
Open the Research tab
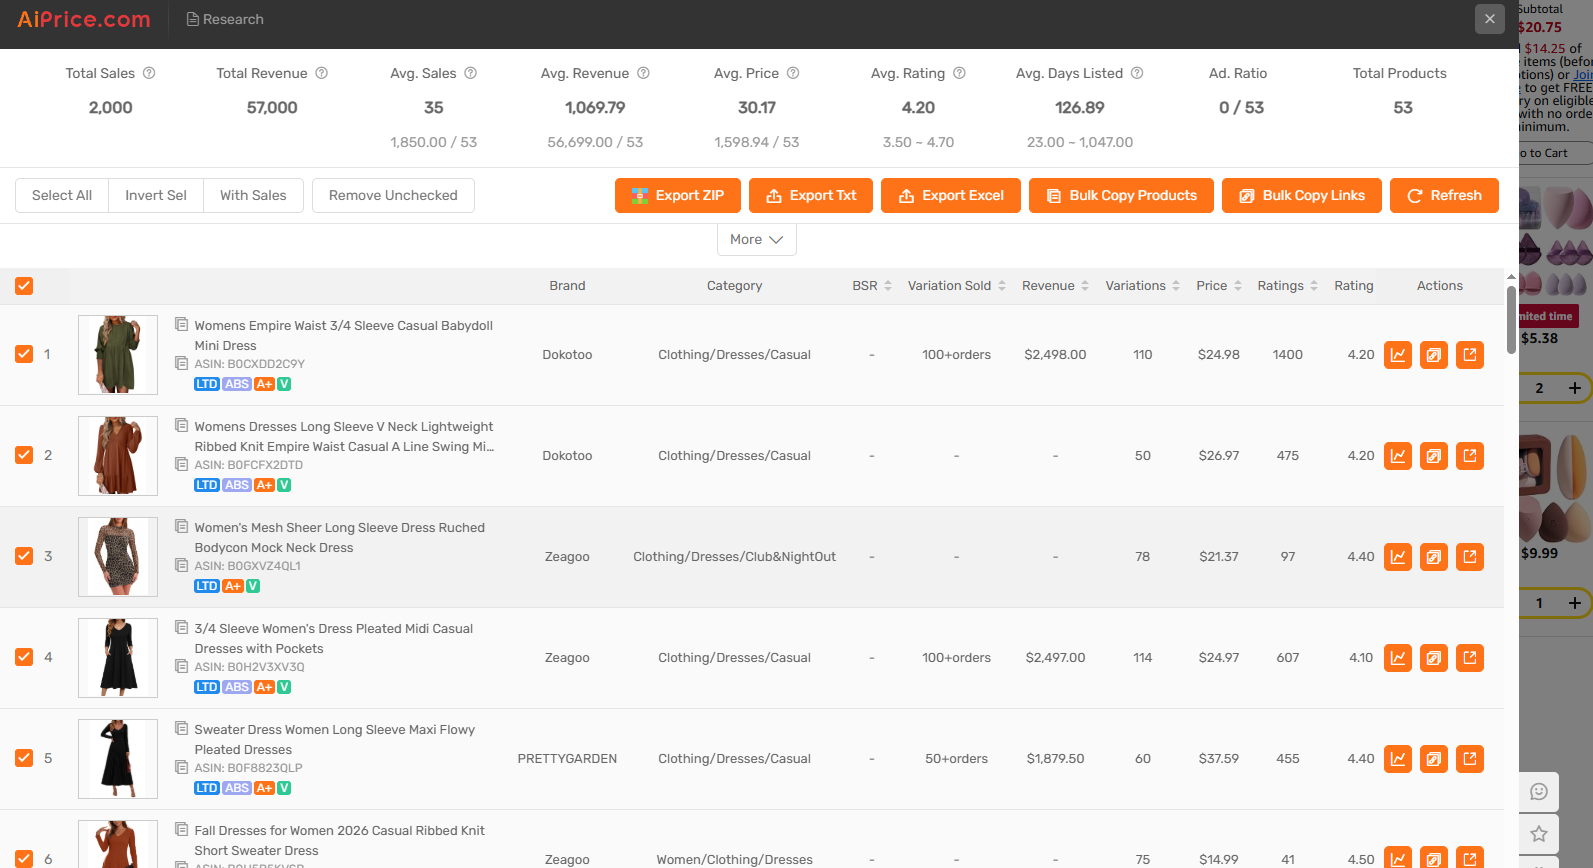click(x=225, y=19)
